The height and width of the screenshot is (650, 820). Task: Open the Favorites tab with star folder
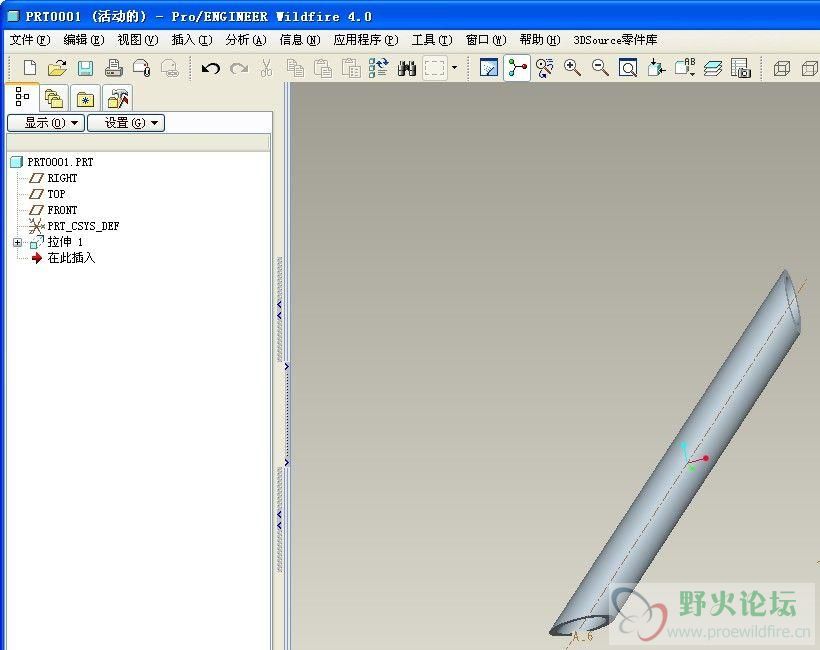coord(85,98)
